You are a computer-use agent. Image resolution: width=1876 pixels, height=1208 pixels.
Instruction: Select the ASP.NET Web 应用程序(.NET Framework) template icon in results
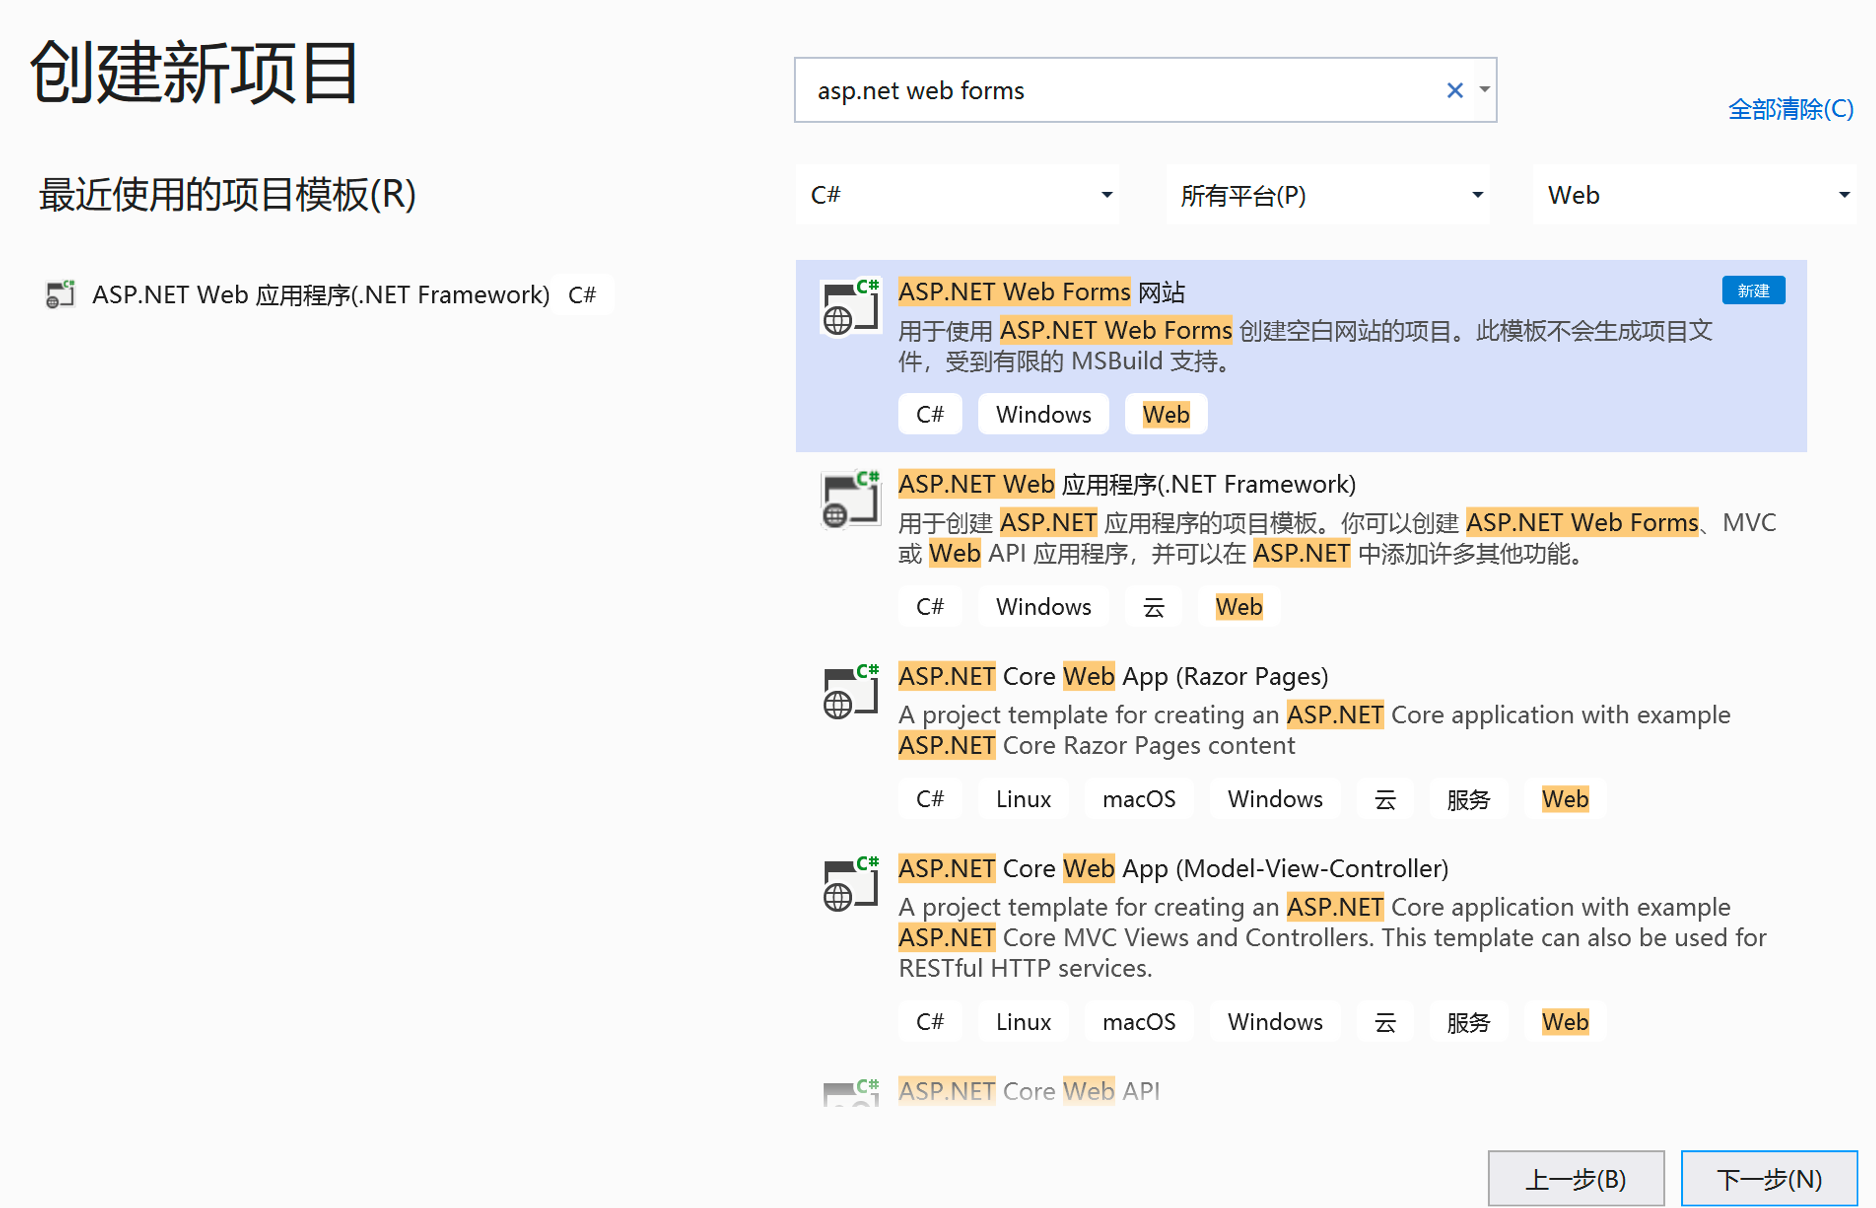coord(850,499)
